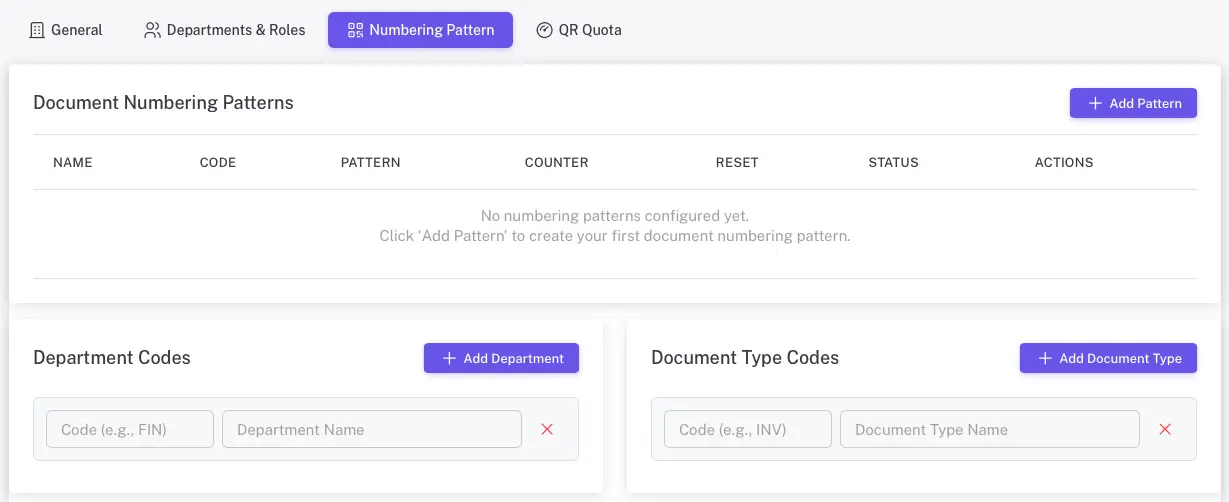Switch to the Departments & Roles tab
1229x502 pixels.
pyautogui.click(x=225, y=30)
